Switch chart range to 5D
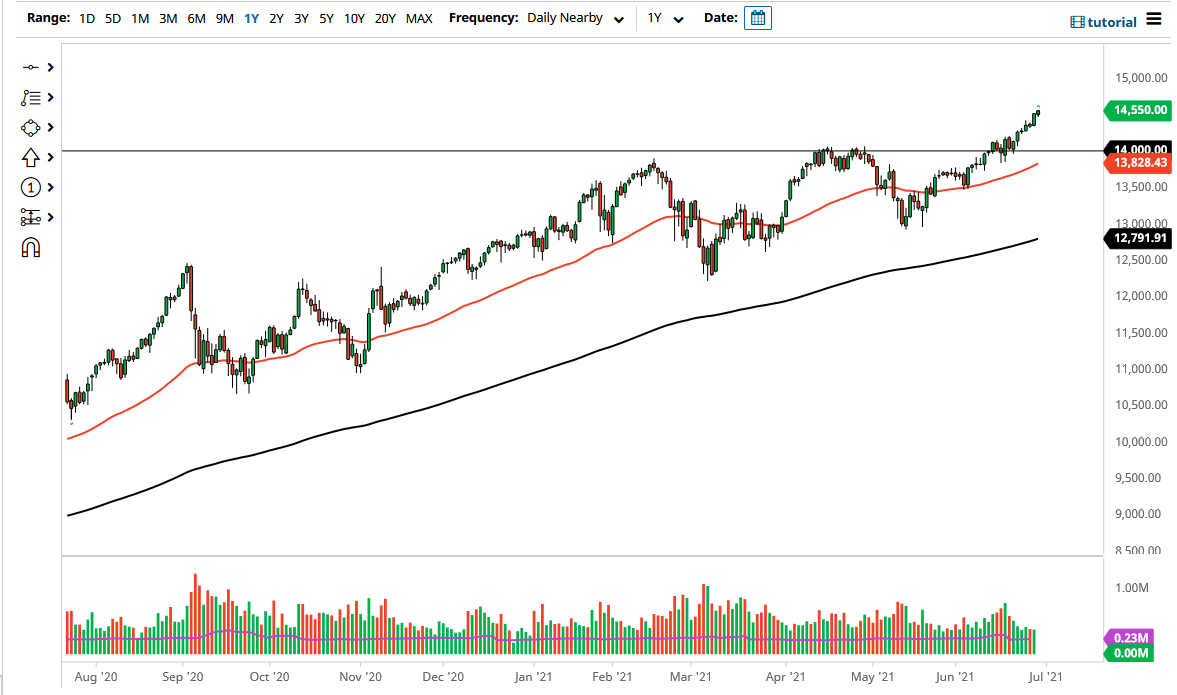The image size is (1177, 695). pyautogui.click(x=112, y=18)
